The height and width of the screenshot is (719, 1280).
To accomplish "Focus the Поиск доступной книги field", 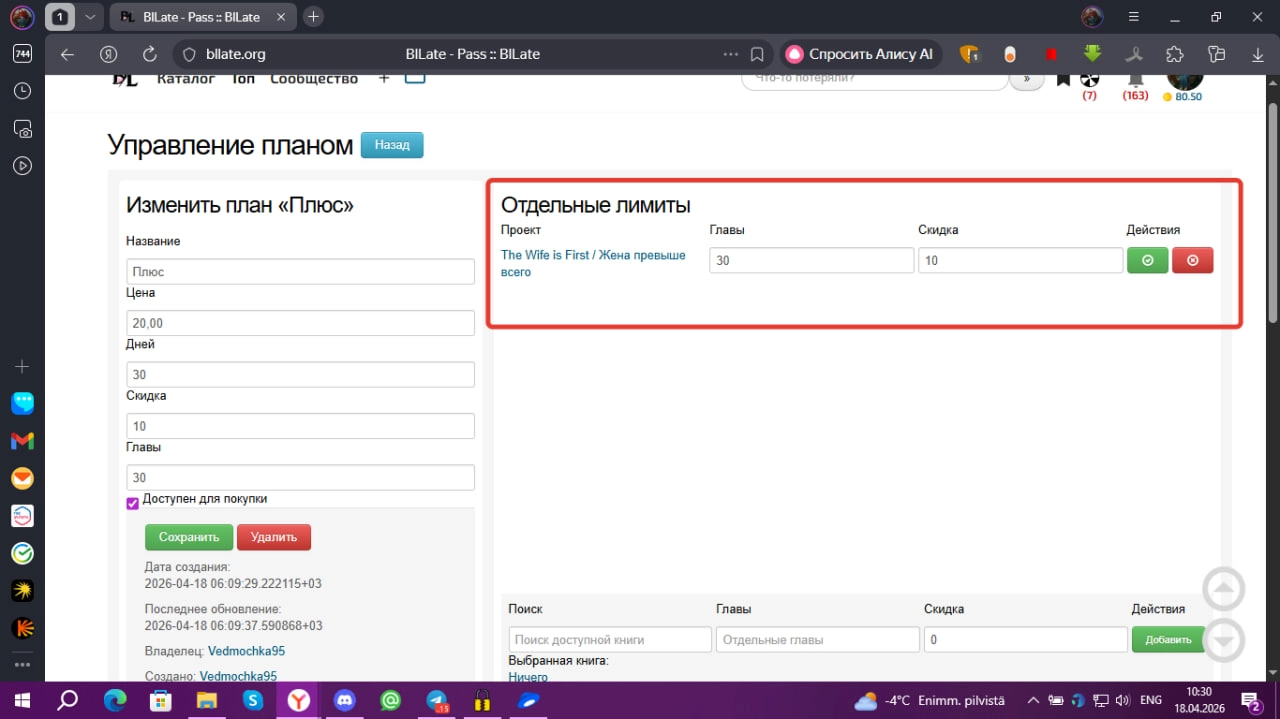I will pos(610,639).
